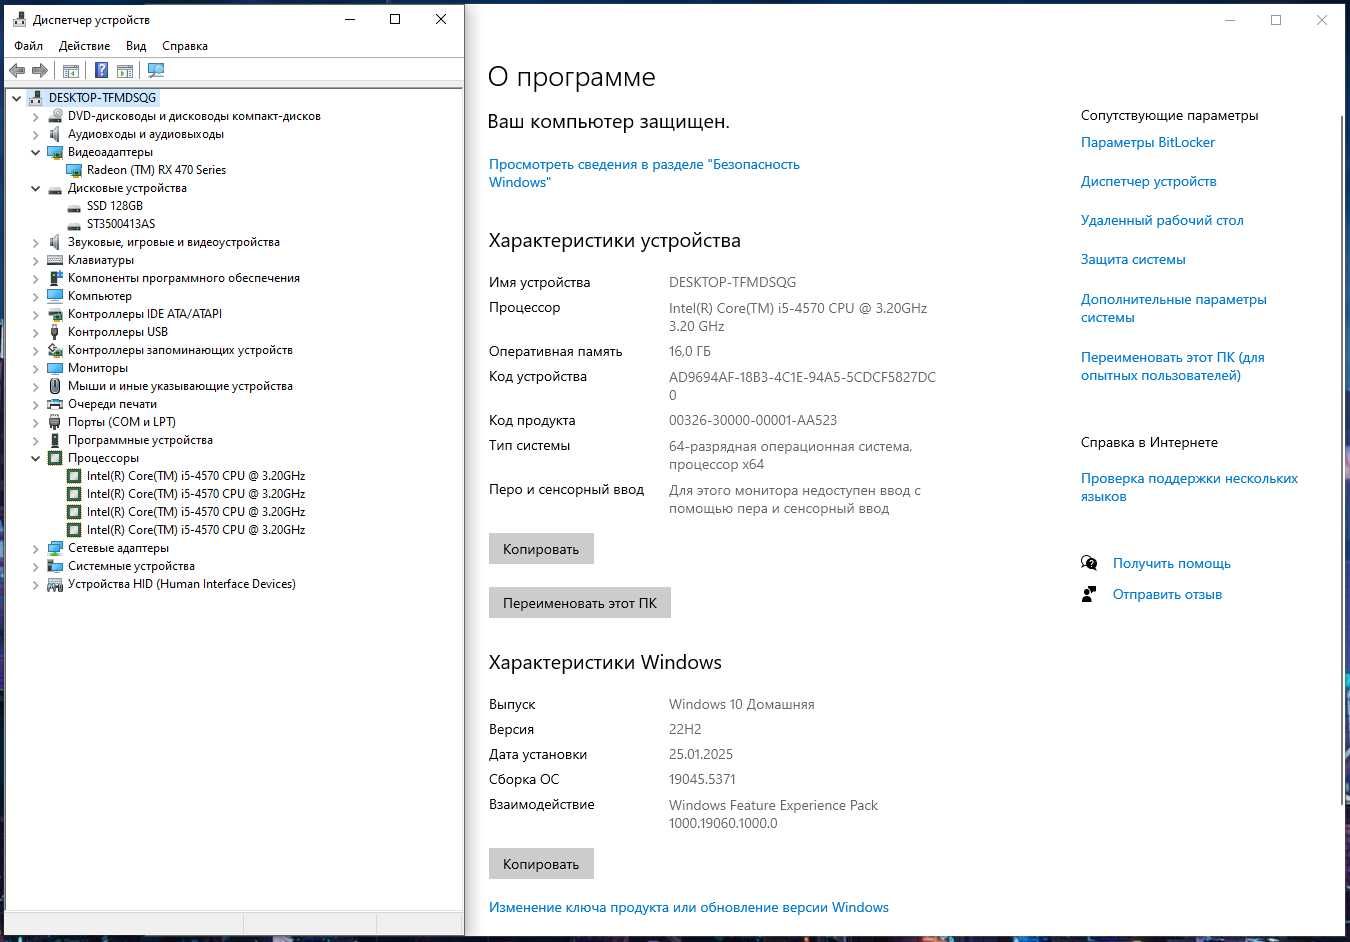
Task: Click the product code 00326-30000-00001-AA523
Action: (753, 420)
